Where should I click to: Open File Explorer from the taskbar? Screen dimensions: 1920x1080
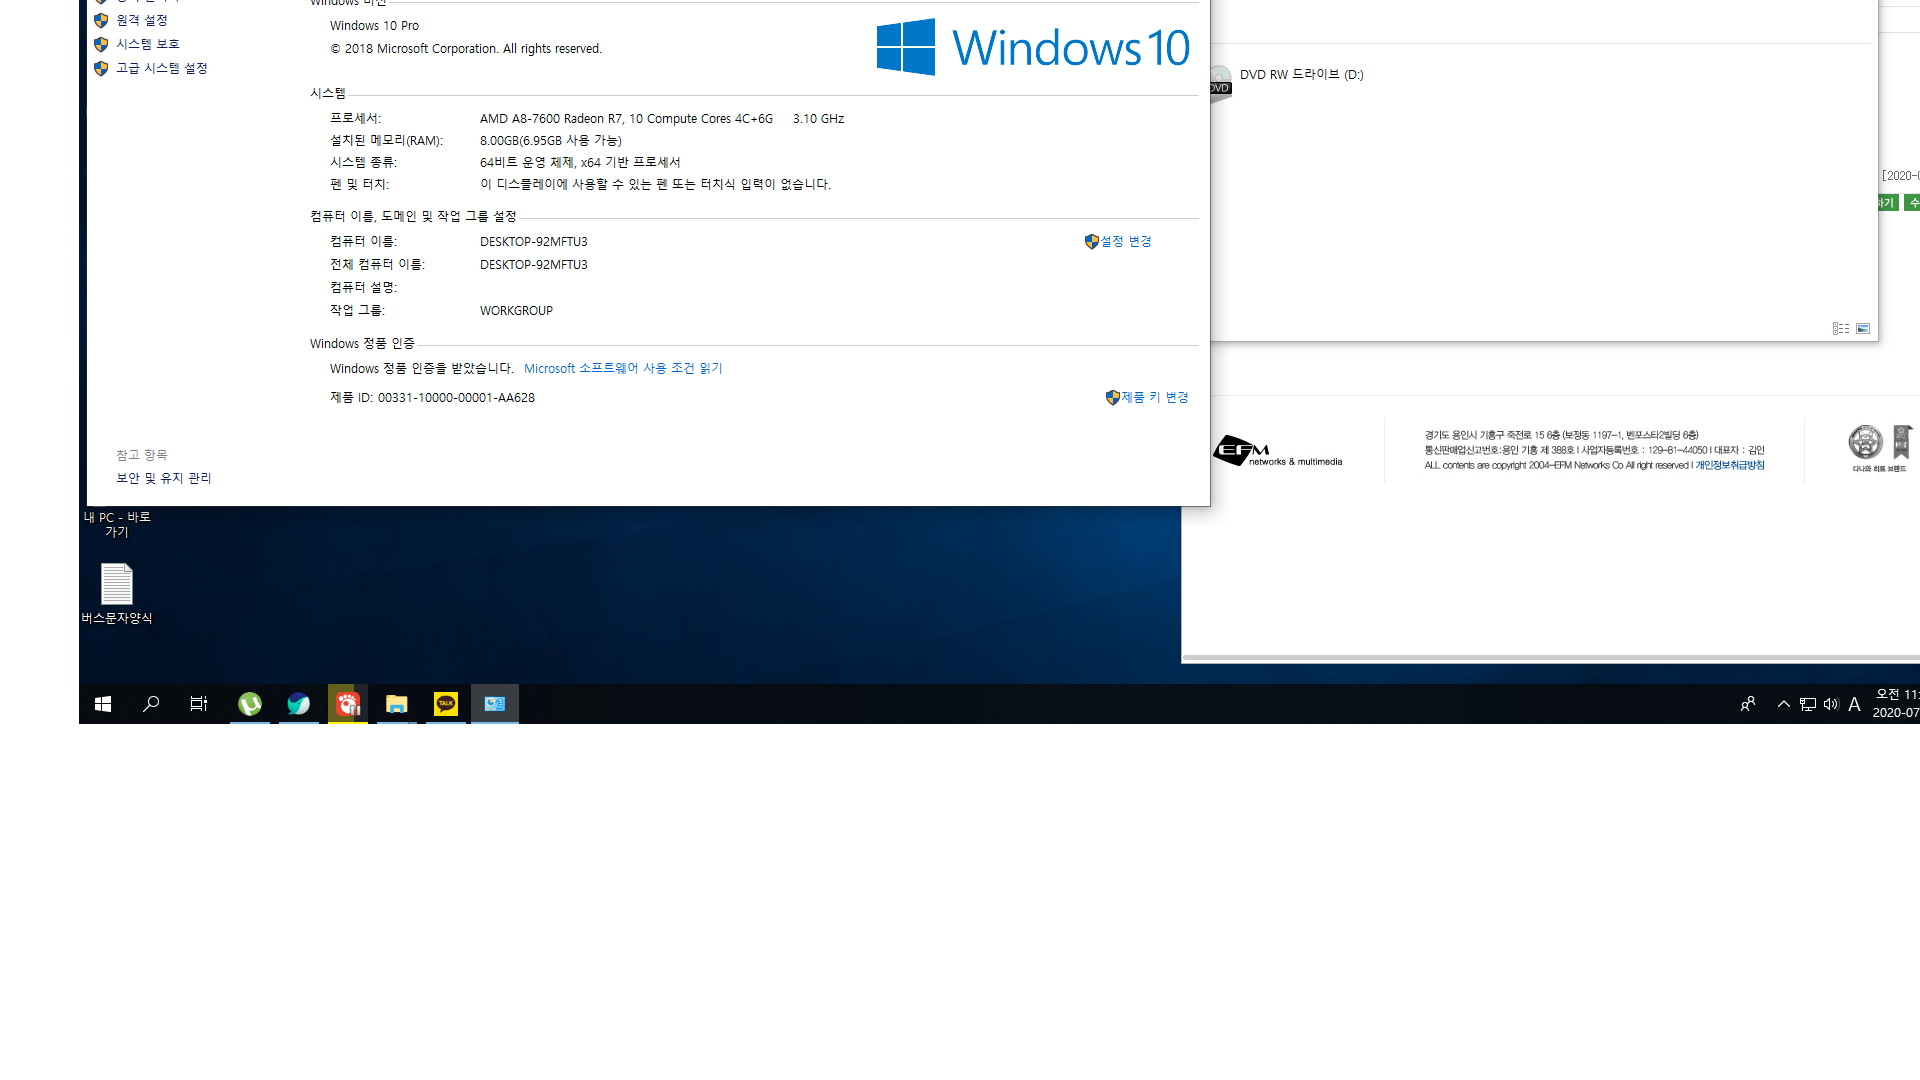[397, 704]
